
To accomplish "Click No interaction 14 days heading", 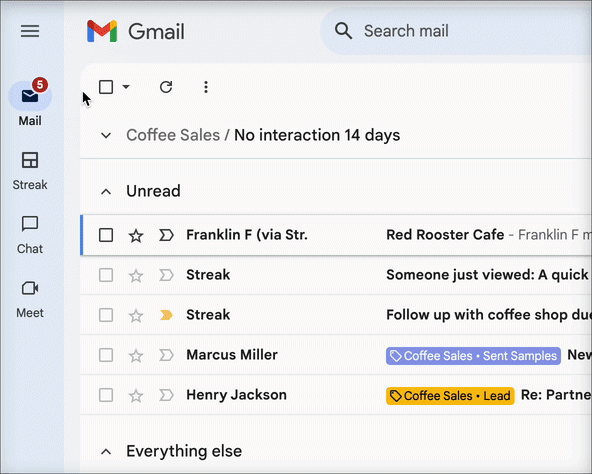I will click(317, 135).
